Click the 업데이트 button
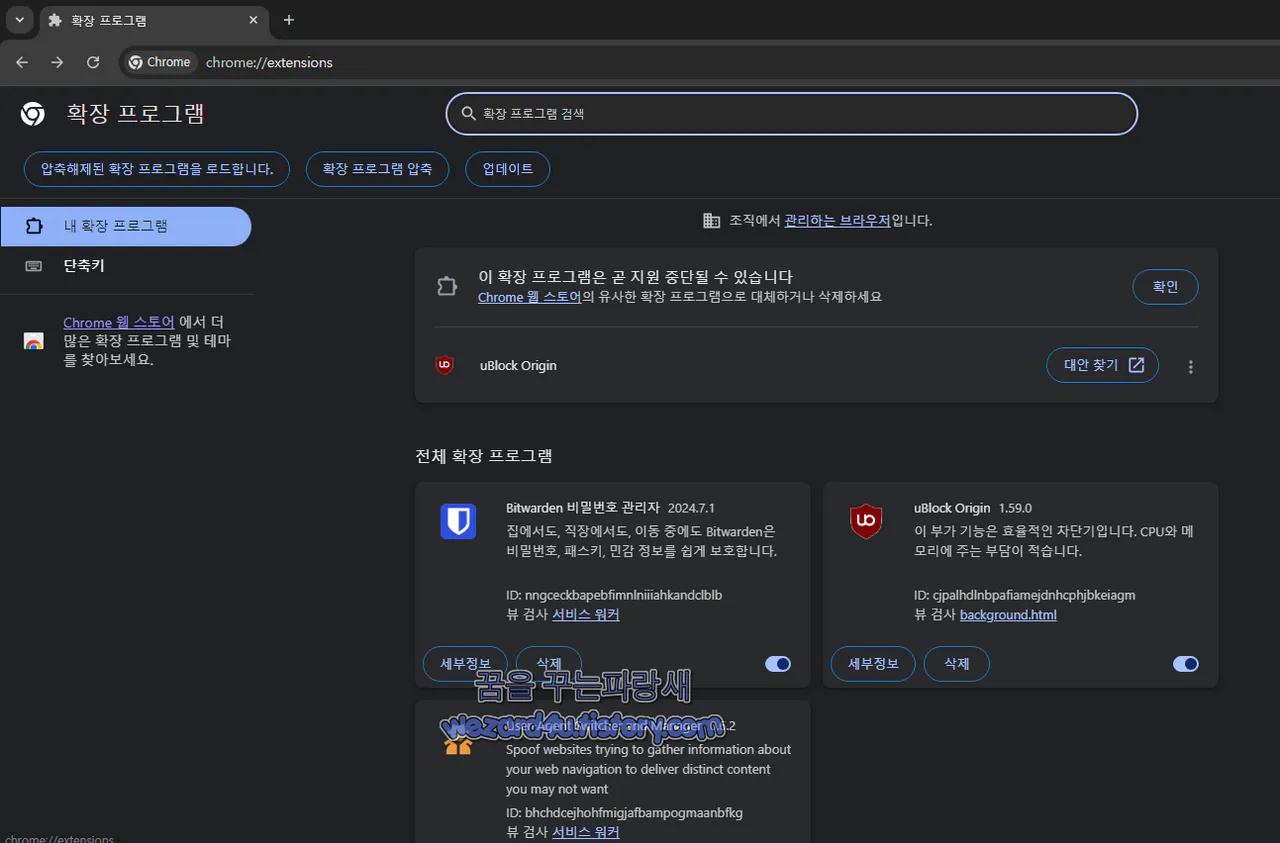The height and width of the screenshot is (843, 1280). 508,169
